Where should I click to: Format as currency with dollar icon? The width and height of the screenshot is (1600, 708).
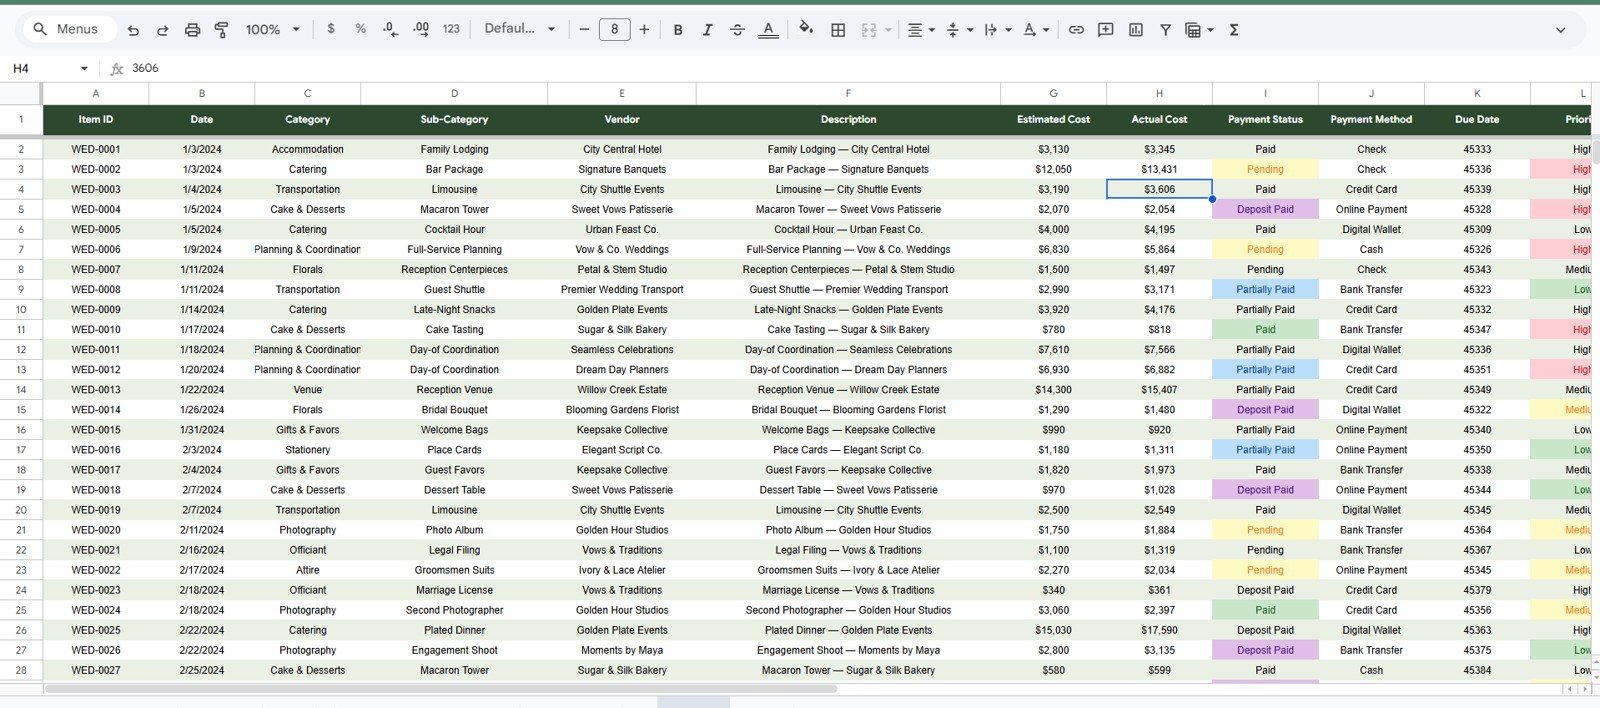[331, 29]
